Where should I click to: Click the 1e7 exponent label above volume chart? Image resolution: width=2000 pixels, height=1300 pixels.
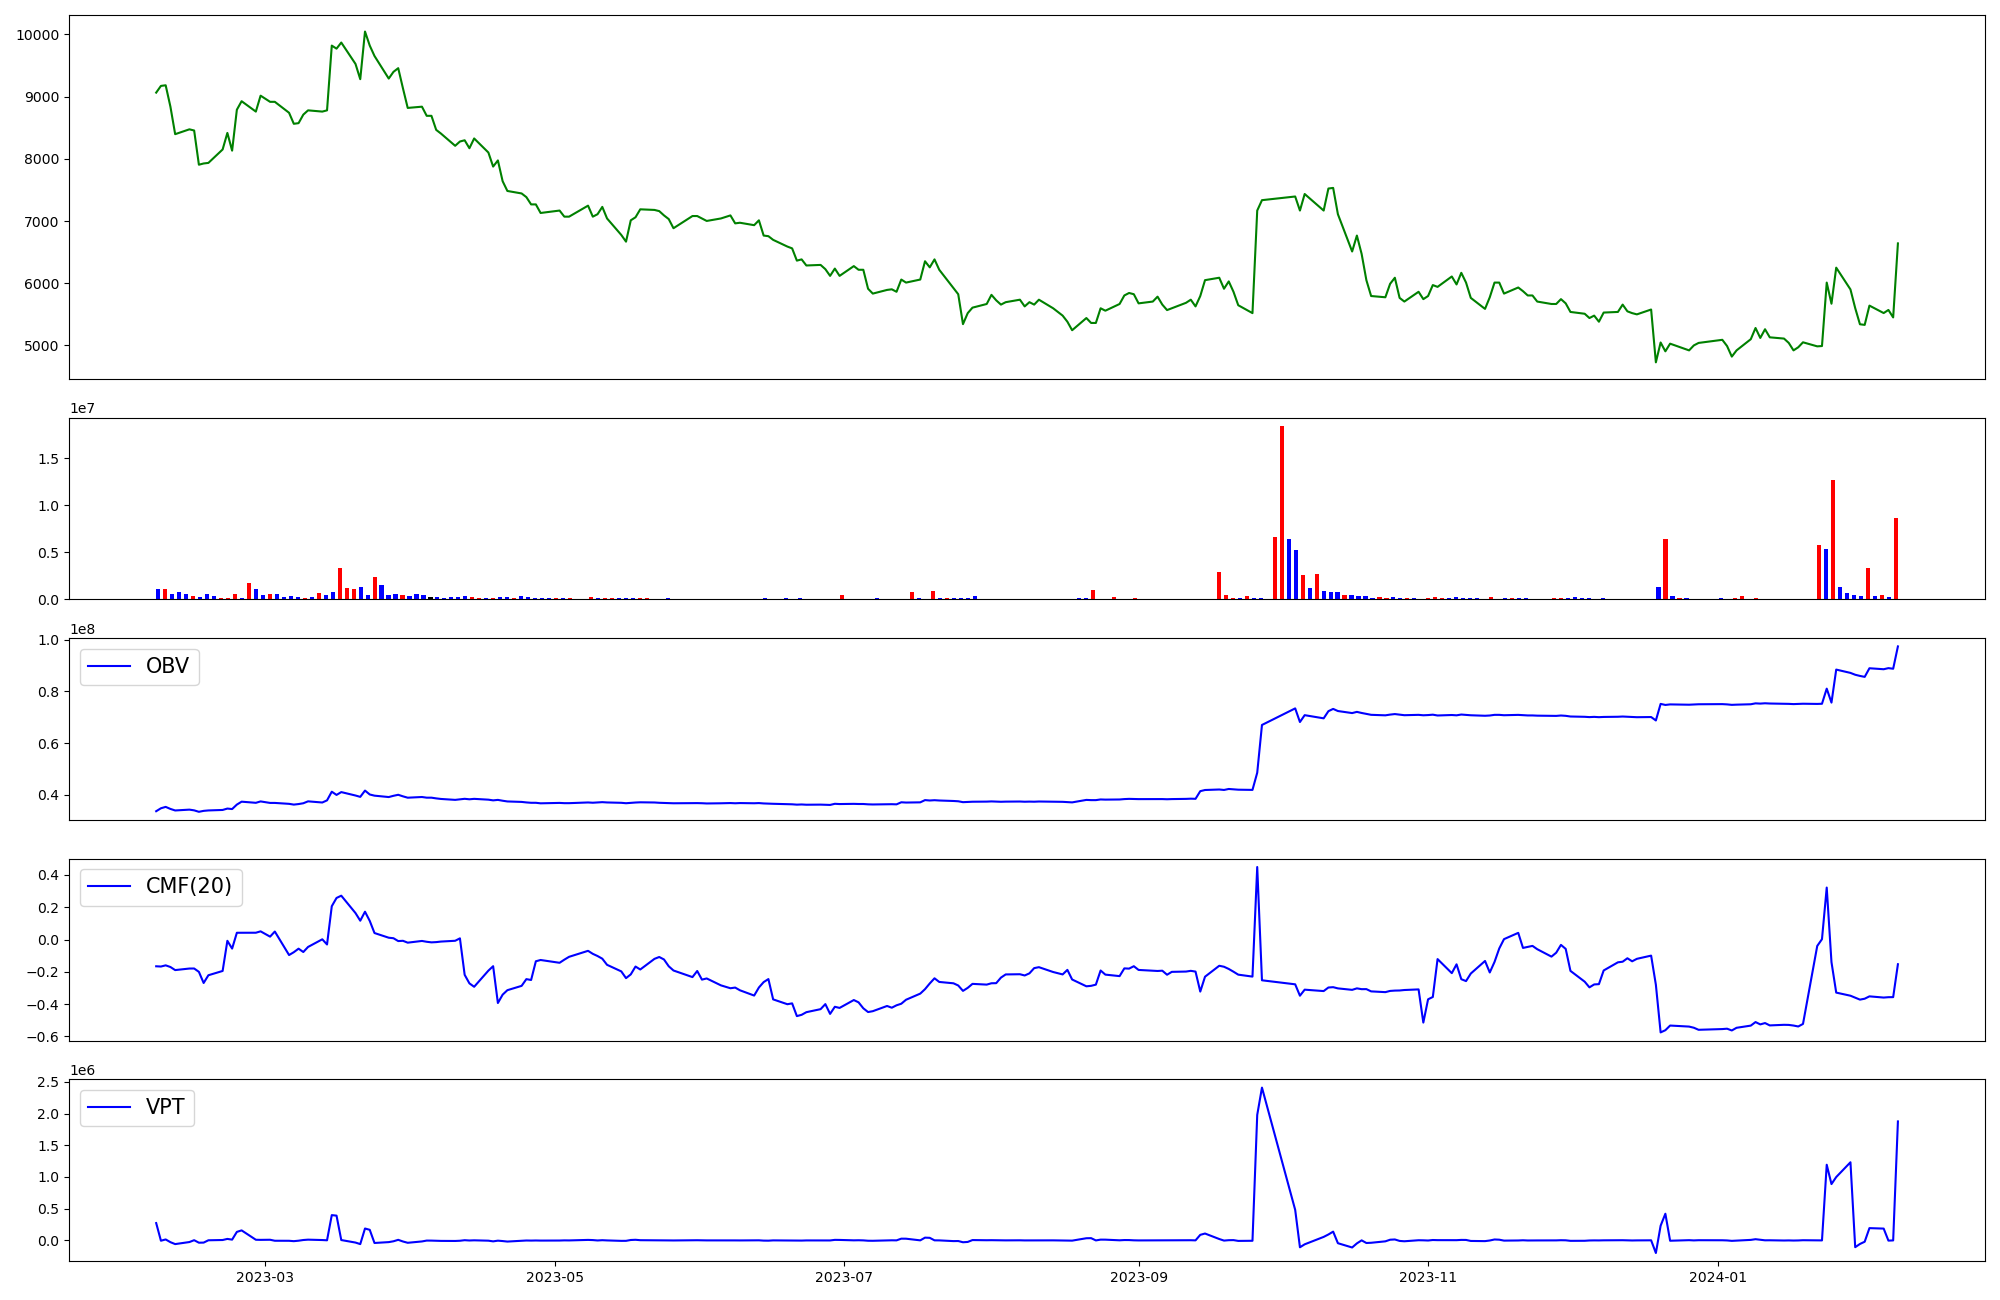tap(82, 408)
